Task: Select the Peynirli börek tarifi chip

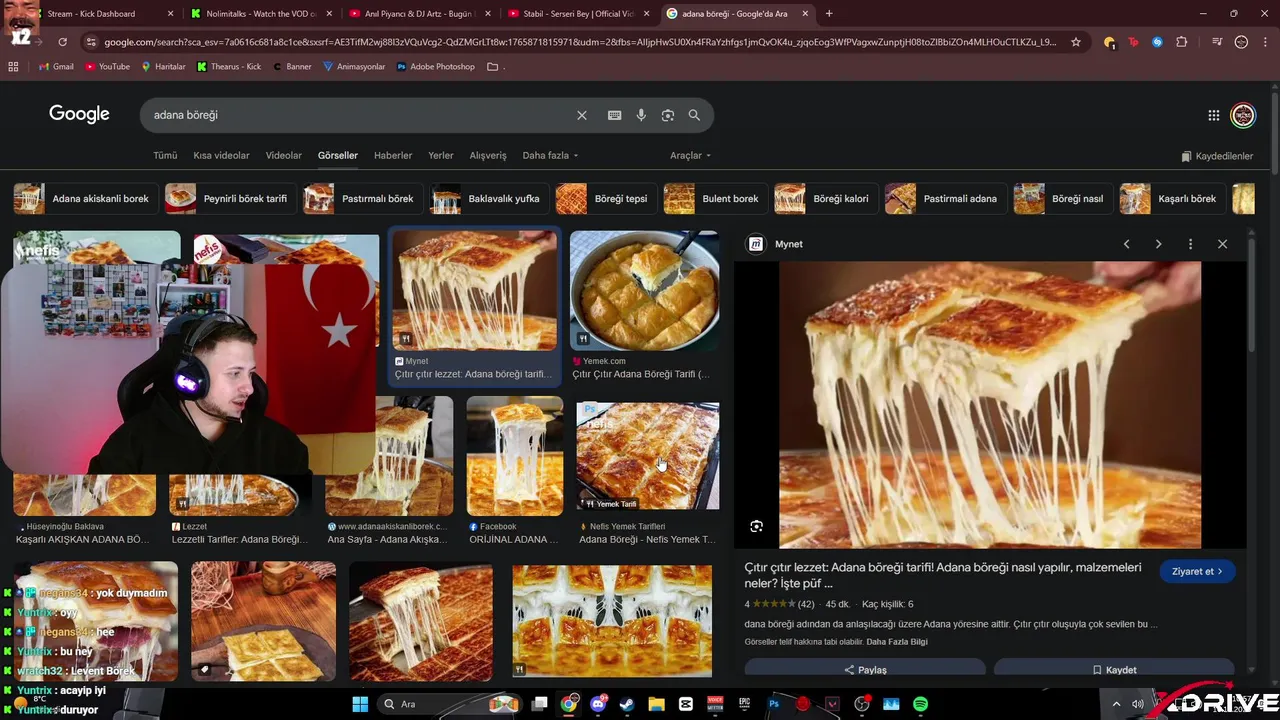Action: tap(230, 199)
